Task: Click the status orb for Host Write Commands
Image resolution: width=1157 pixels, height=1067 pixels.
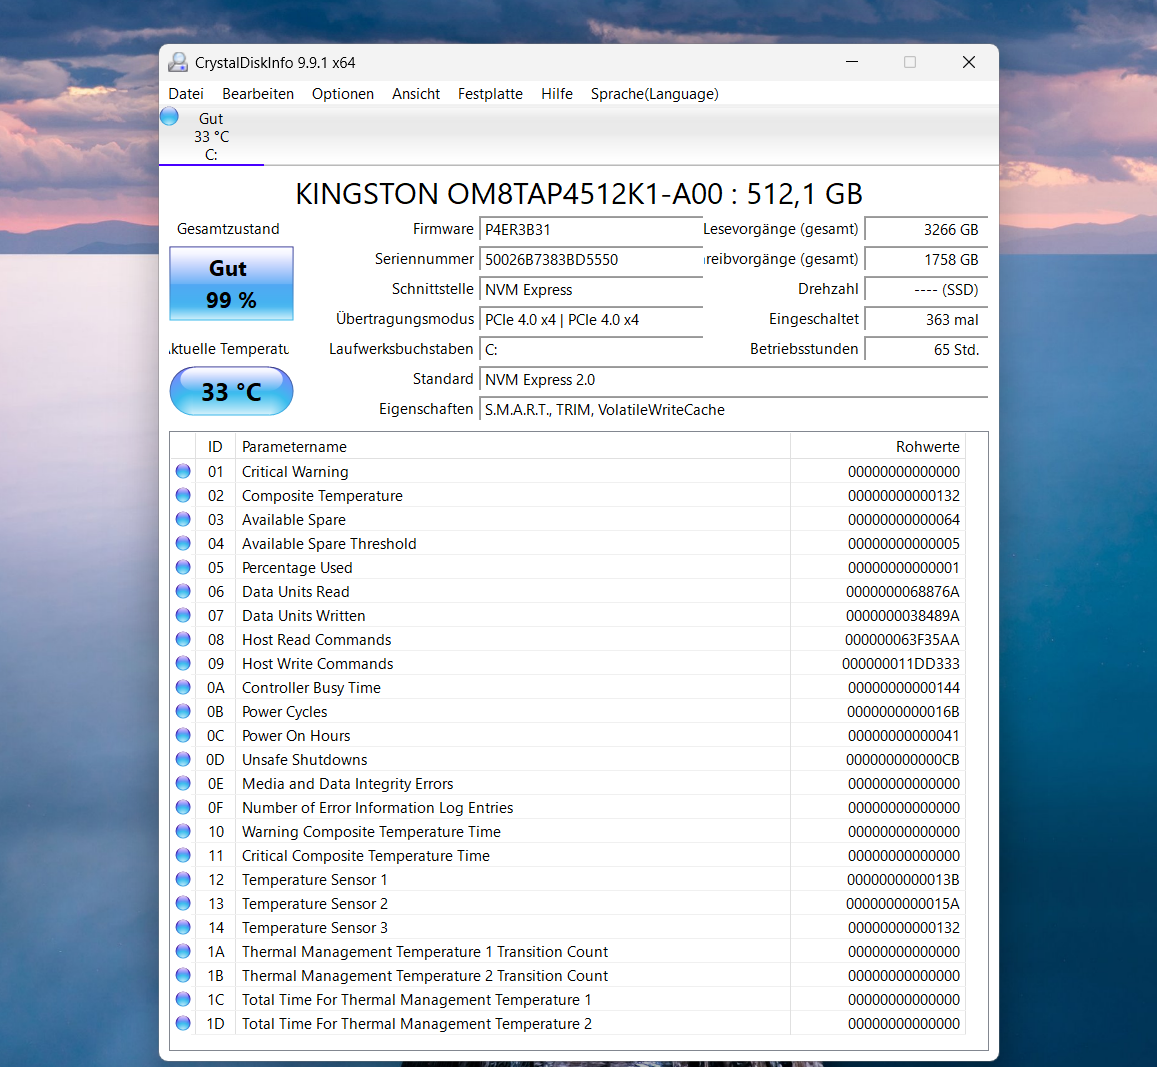Action: click(183, 663)
